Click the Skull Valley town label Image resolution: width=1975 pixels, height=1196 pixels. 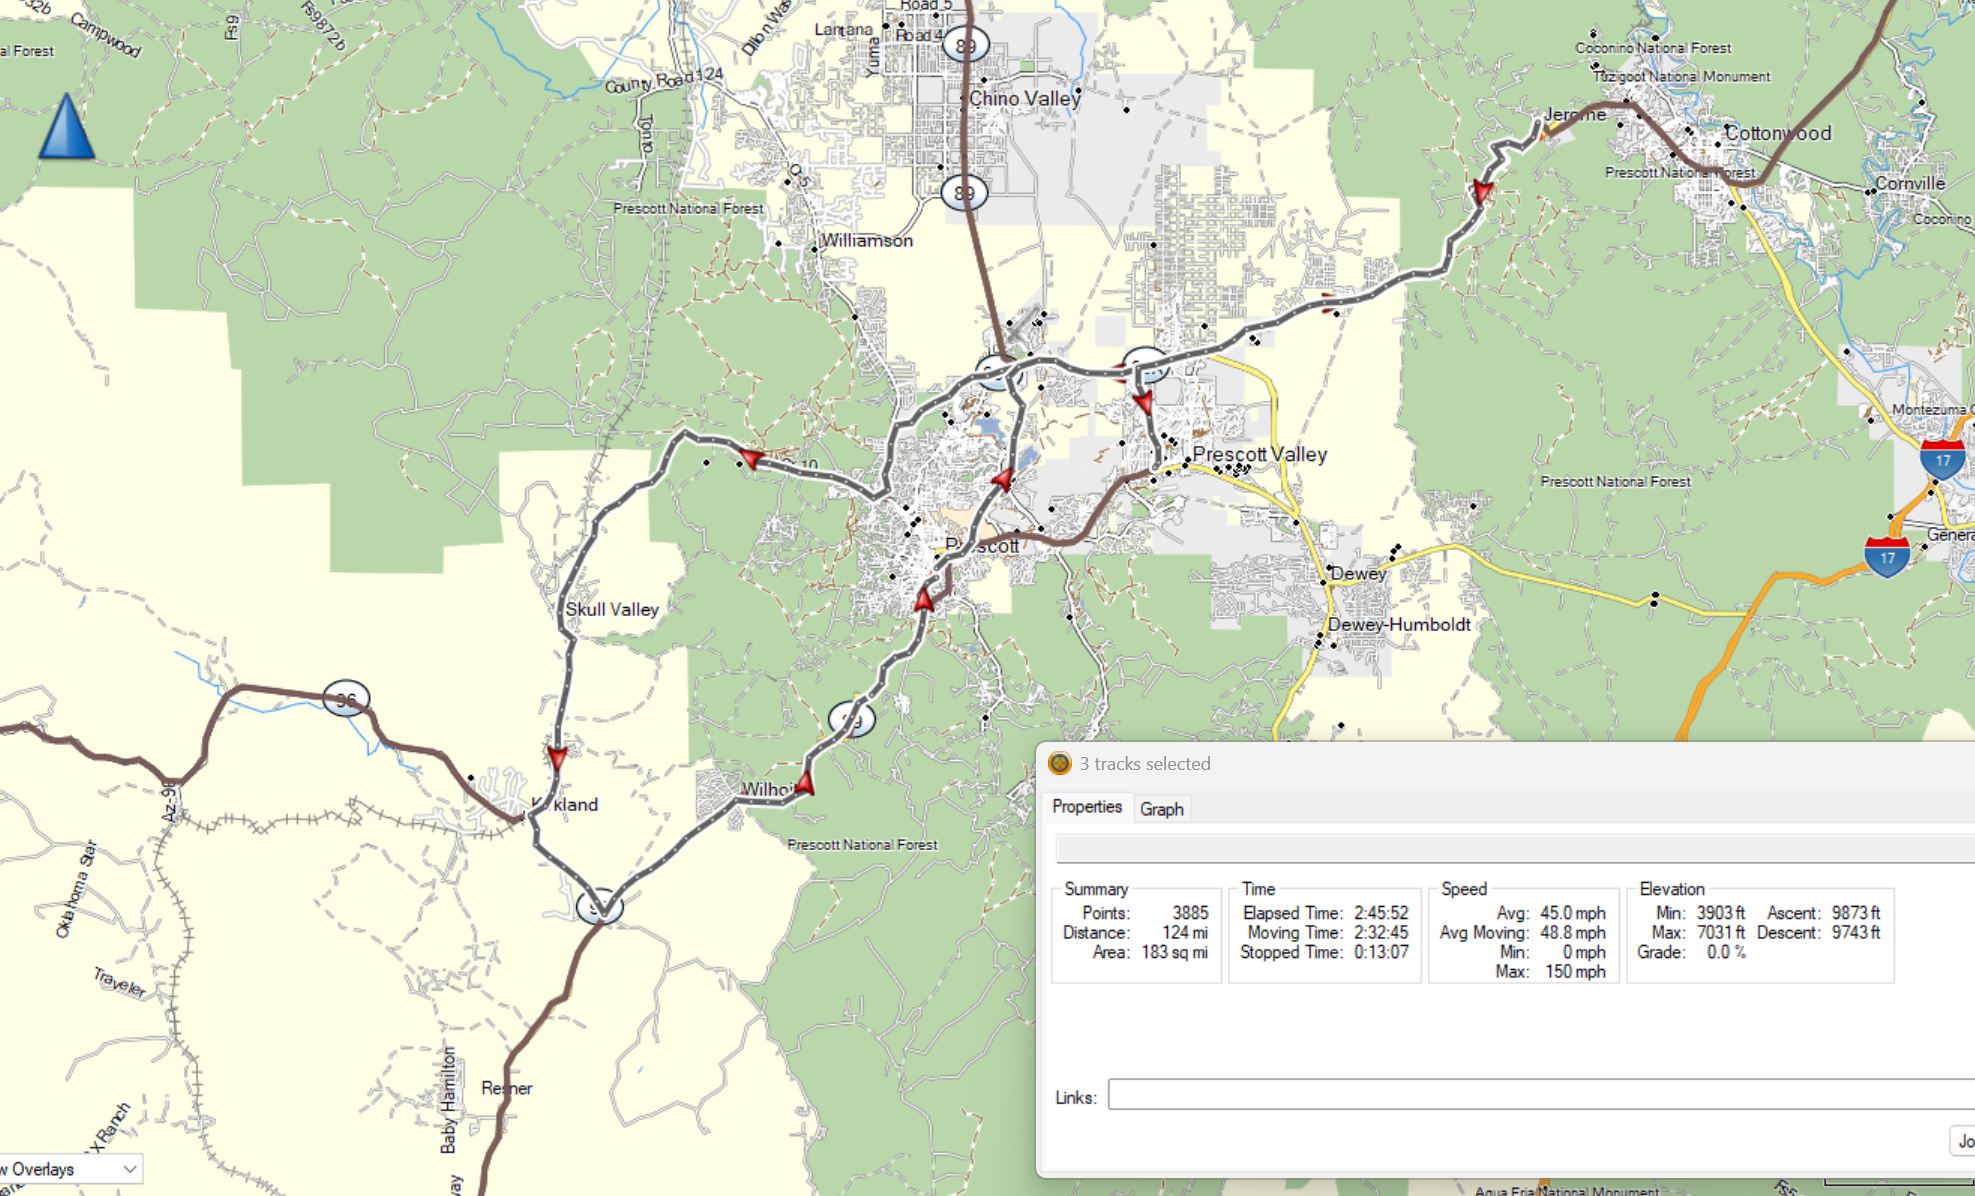[x=612, y=609]
